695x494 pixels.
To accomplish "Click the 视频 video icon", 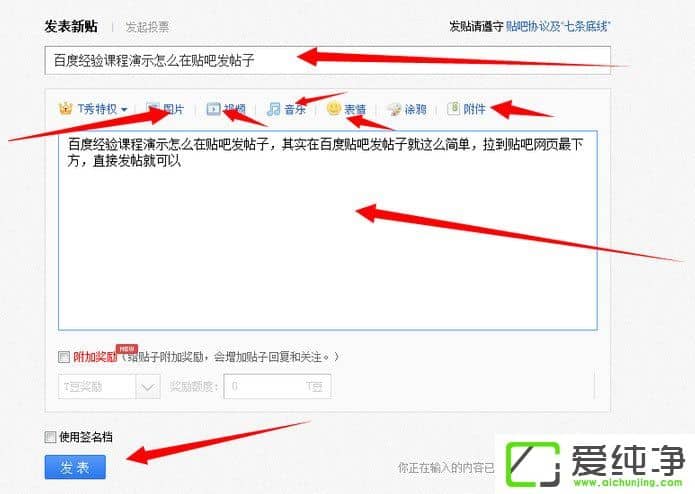I will pos(213,109).
